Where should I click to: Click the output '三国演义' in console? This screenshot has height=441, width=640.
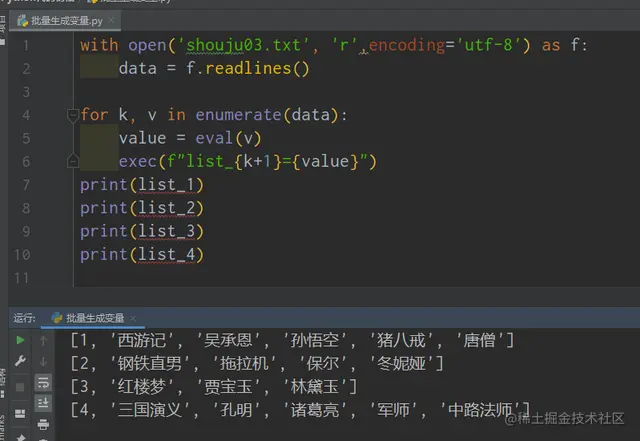pyautogui.click(x=150, y=410)
